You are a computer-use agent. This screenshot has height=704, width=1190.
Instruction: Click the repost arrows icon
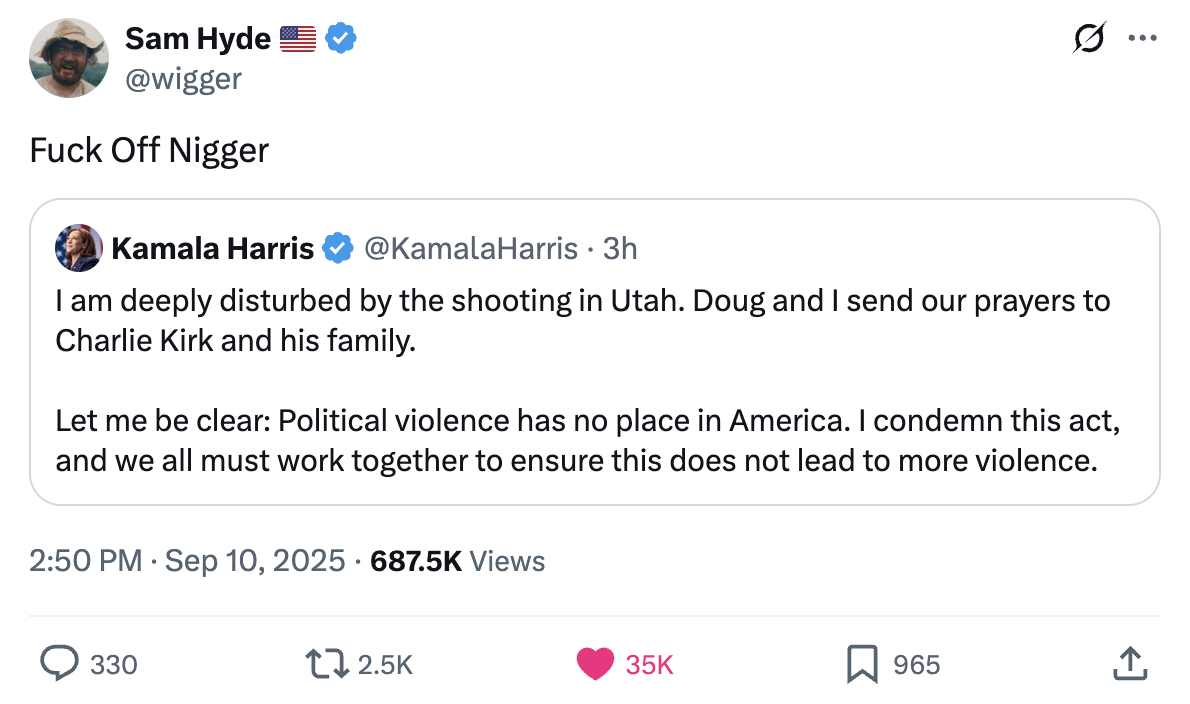pyautogui.click(x=327, y=664)
